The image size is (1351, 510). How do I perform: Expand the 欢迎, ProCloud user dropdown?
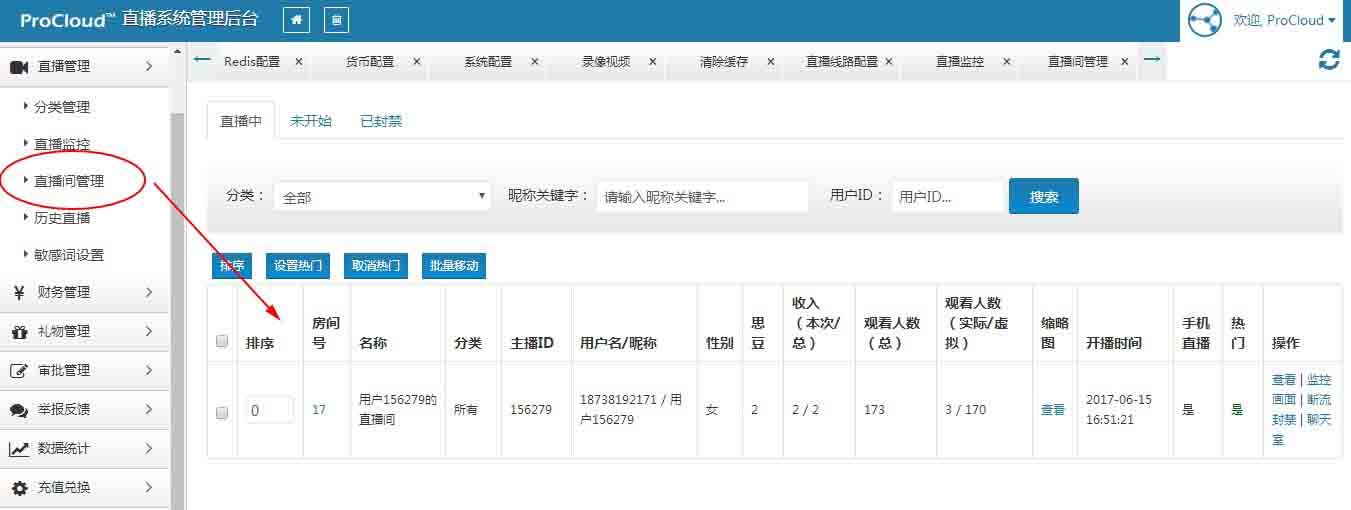click(x=1285, y=20)
